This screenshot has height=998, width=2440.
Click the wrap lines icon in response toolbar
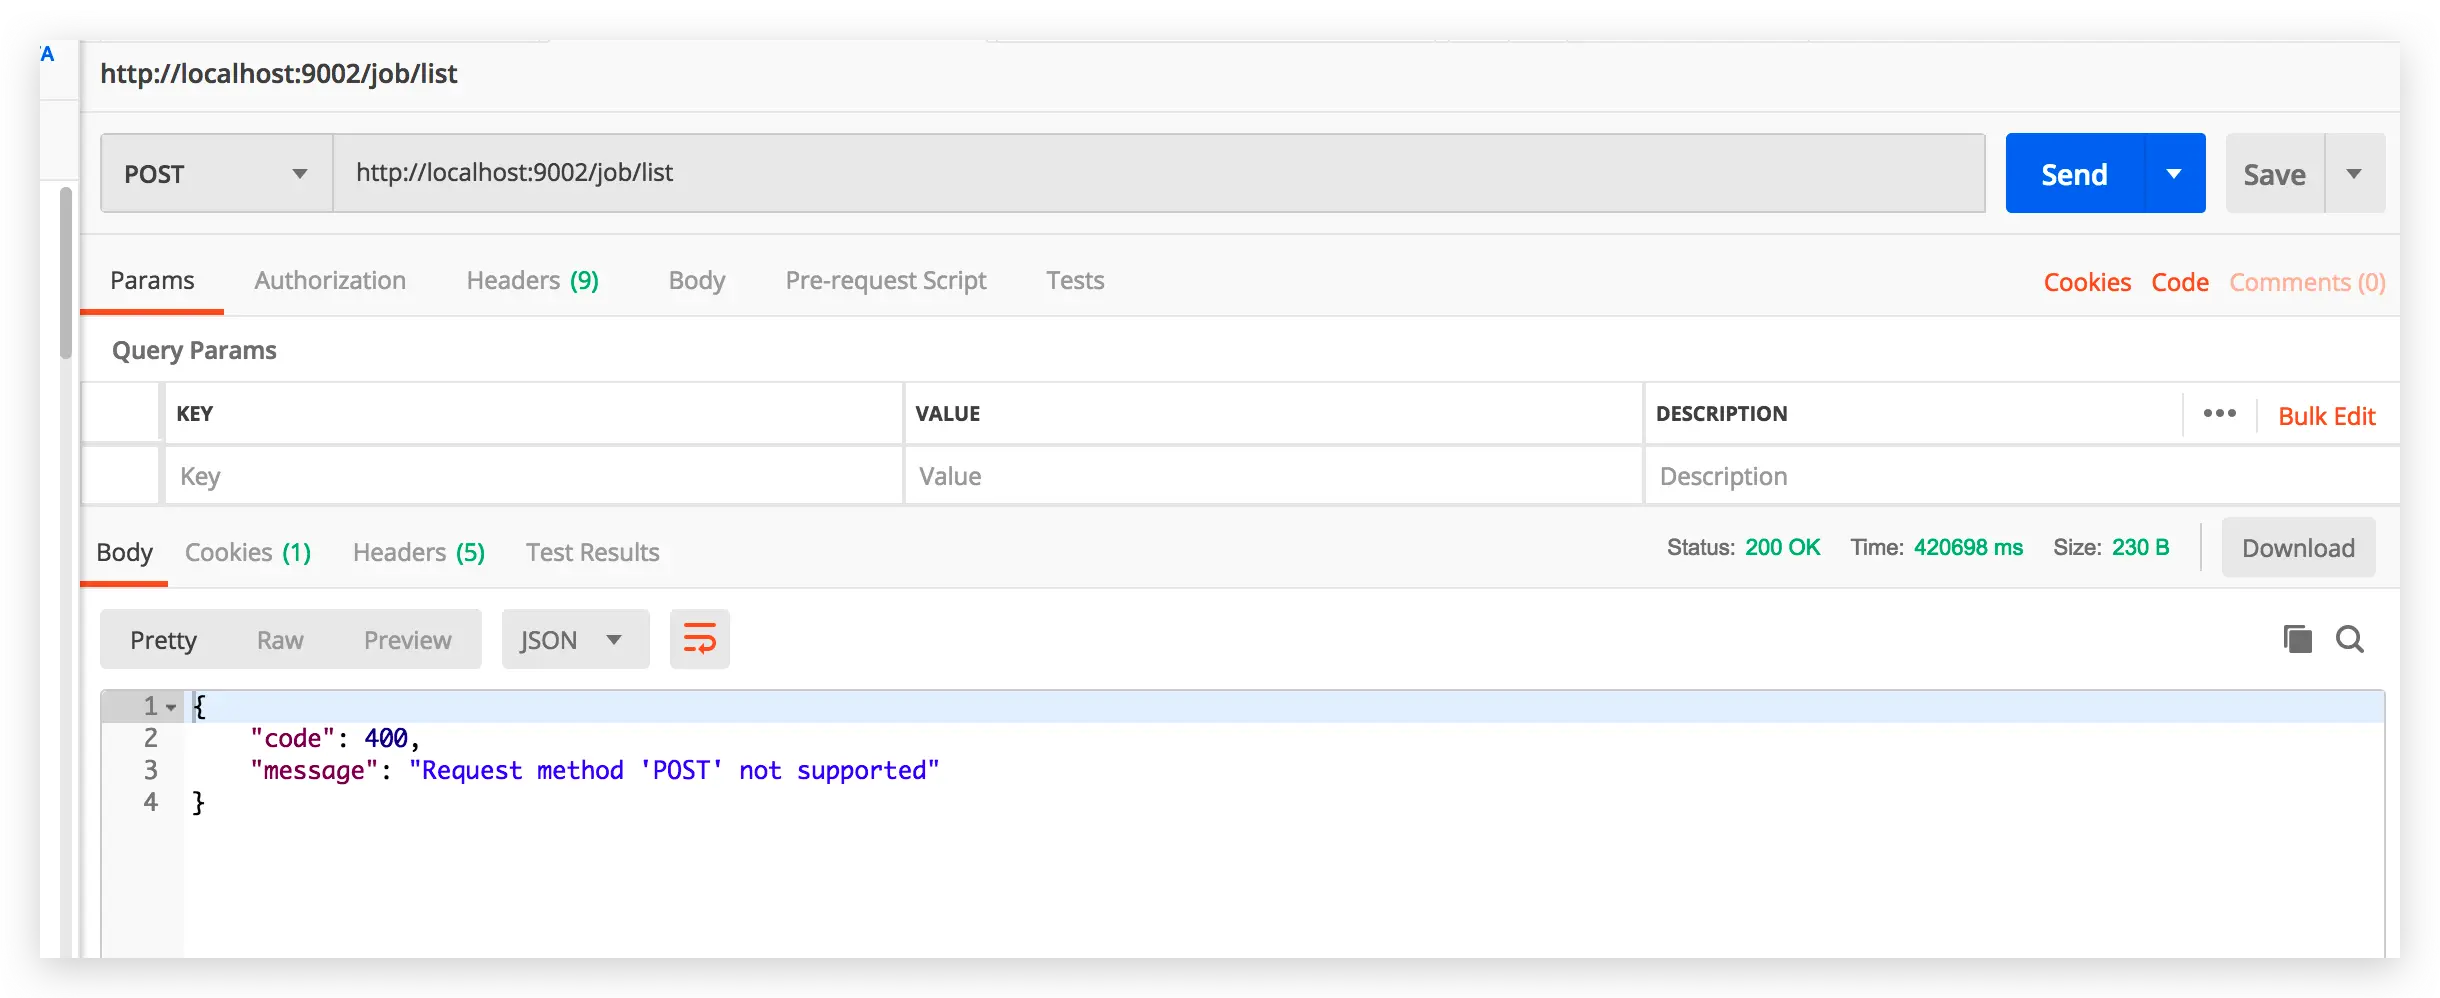coord(699,639)
